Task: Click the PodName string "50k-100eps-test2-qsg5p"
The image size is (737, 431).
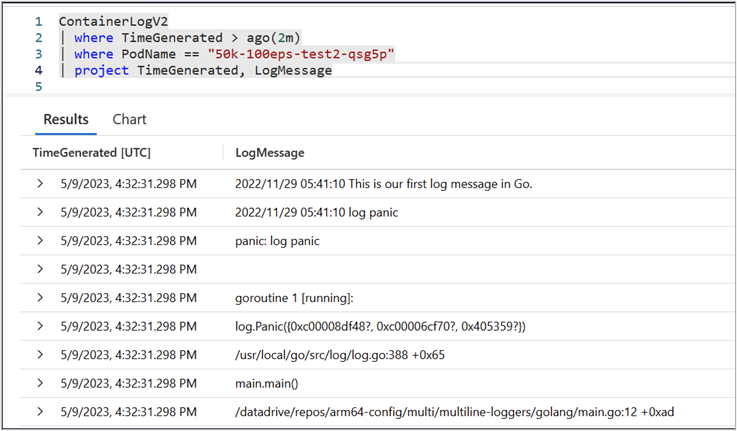Action: [301, 54]
